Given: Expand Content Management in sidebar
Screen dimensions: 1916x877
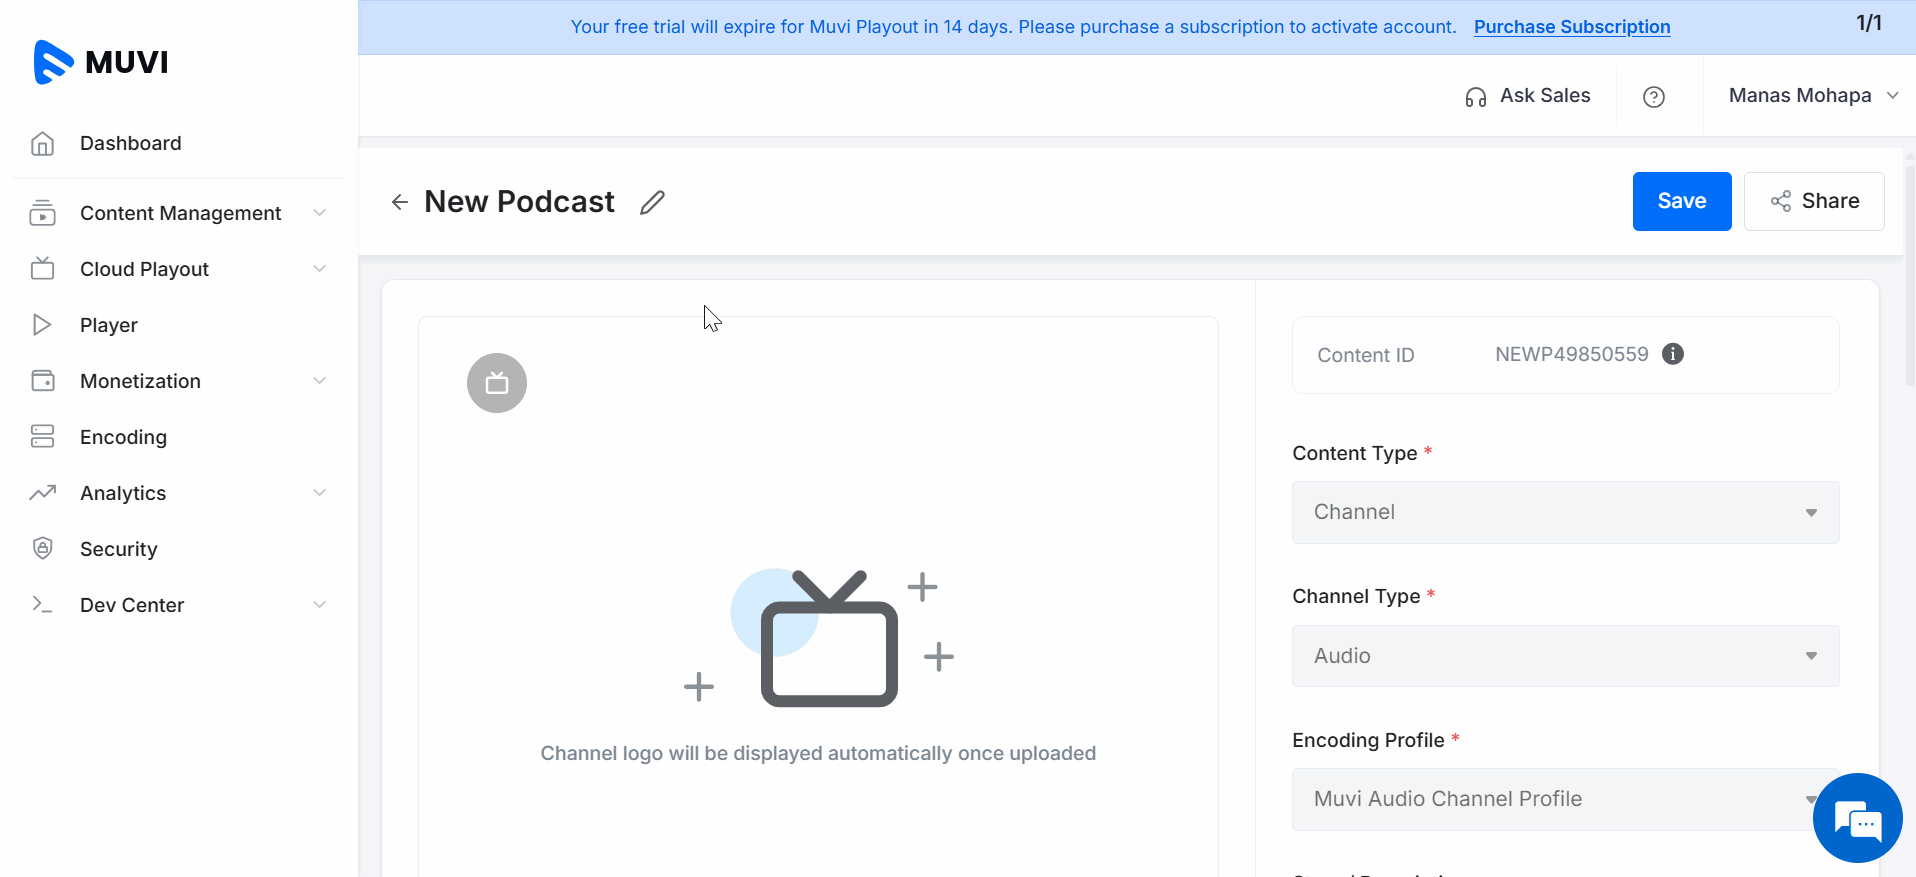Looking at the screenshot, I should 180,213.
